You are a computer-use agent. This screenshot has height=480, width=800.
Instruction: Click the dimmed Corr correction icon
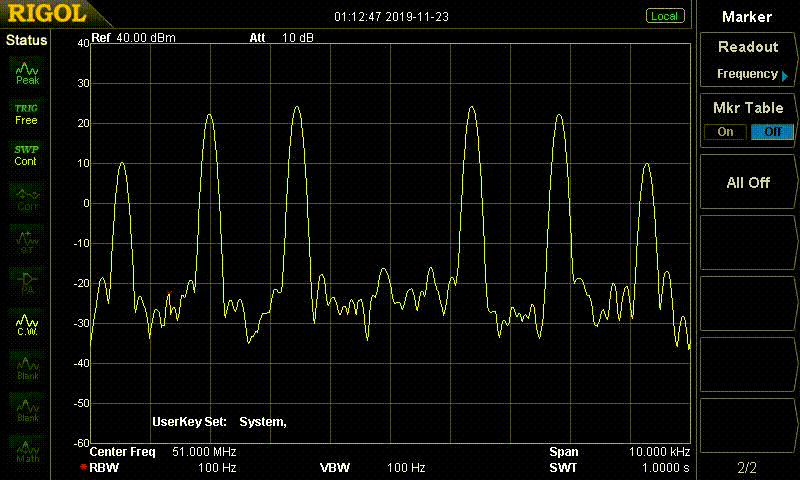pyautogui.click(x=27, y=196)
